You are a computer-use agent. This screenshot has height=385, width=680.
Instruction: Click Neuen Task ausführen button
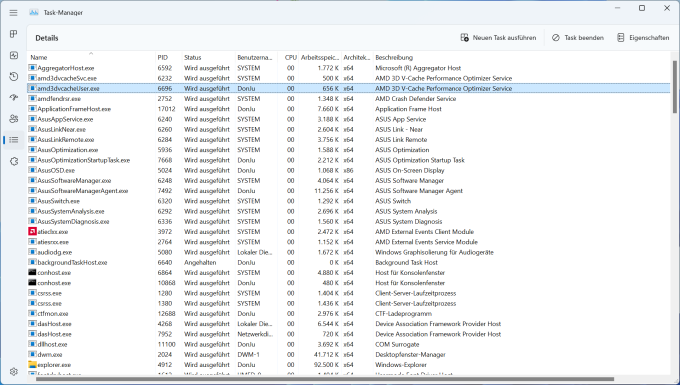498,38
